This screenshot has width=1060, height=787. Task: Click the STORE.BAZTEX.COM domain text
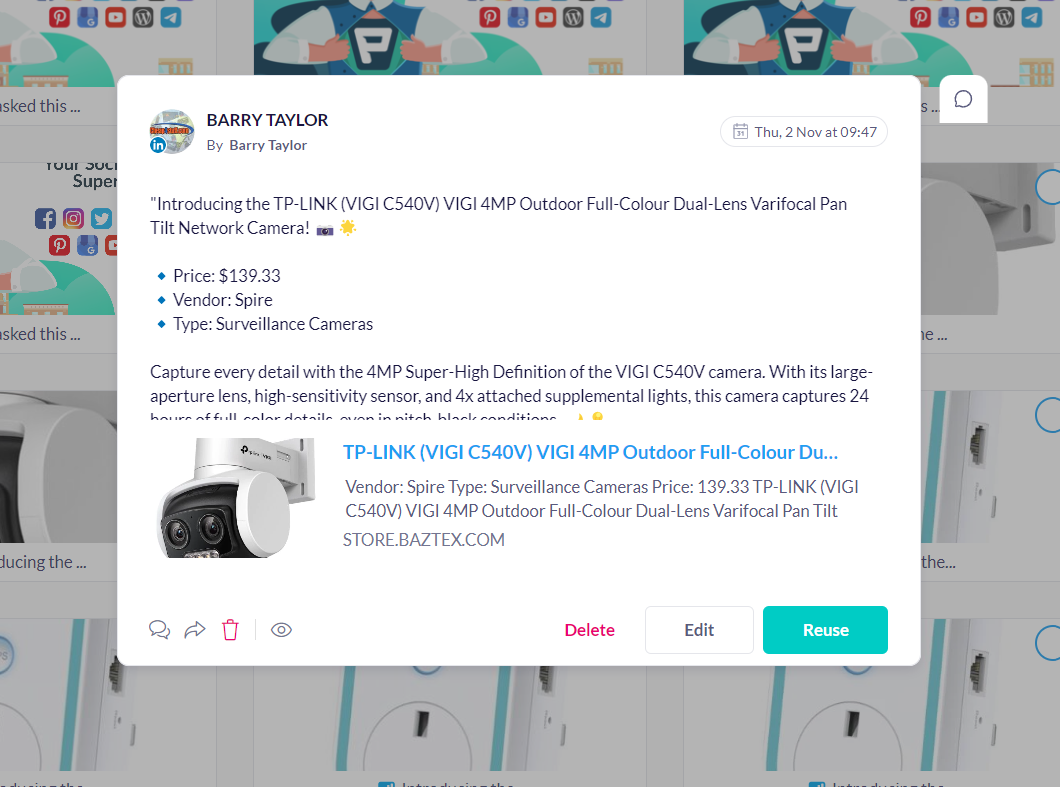coord(424,540)
